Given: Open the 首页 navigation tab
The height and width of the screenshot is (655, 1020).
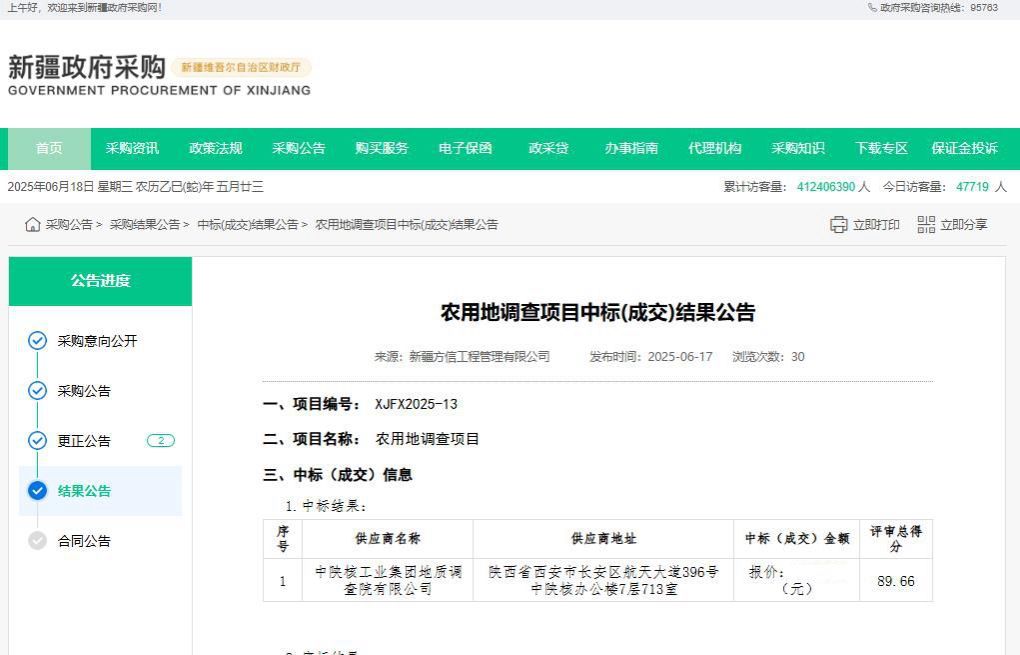Looking at the screenshot, I should click(49, 149).
